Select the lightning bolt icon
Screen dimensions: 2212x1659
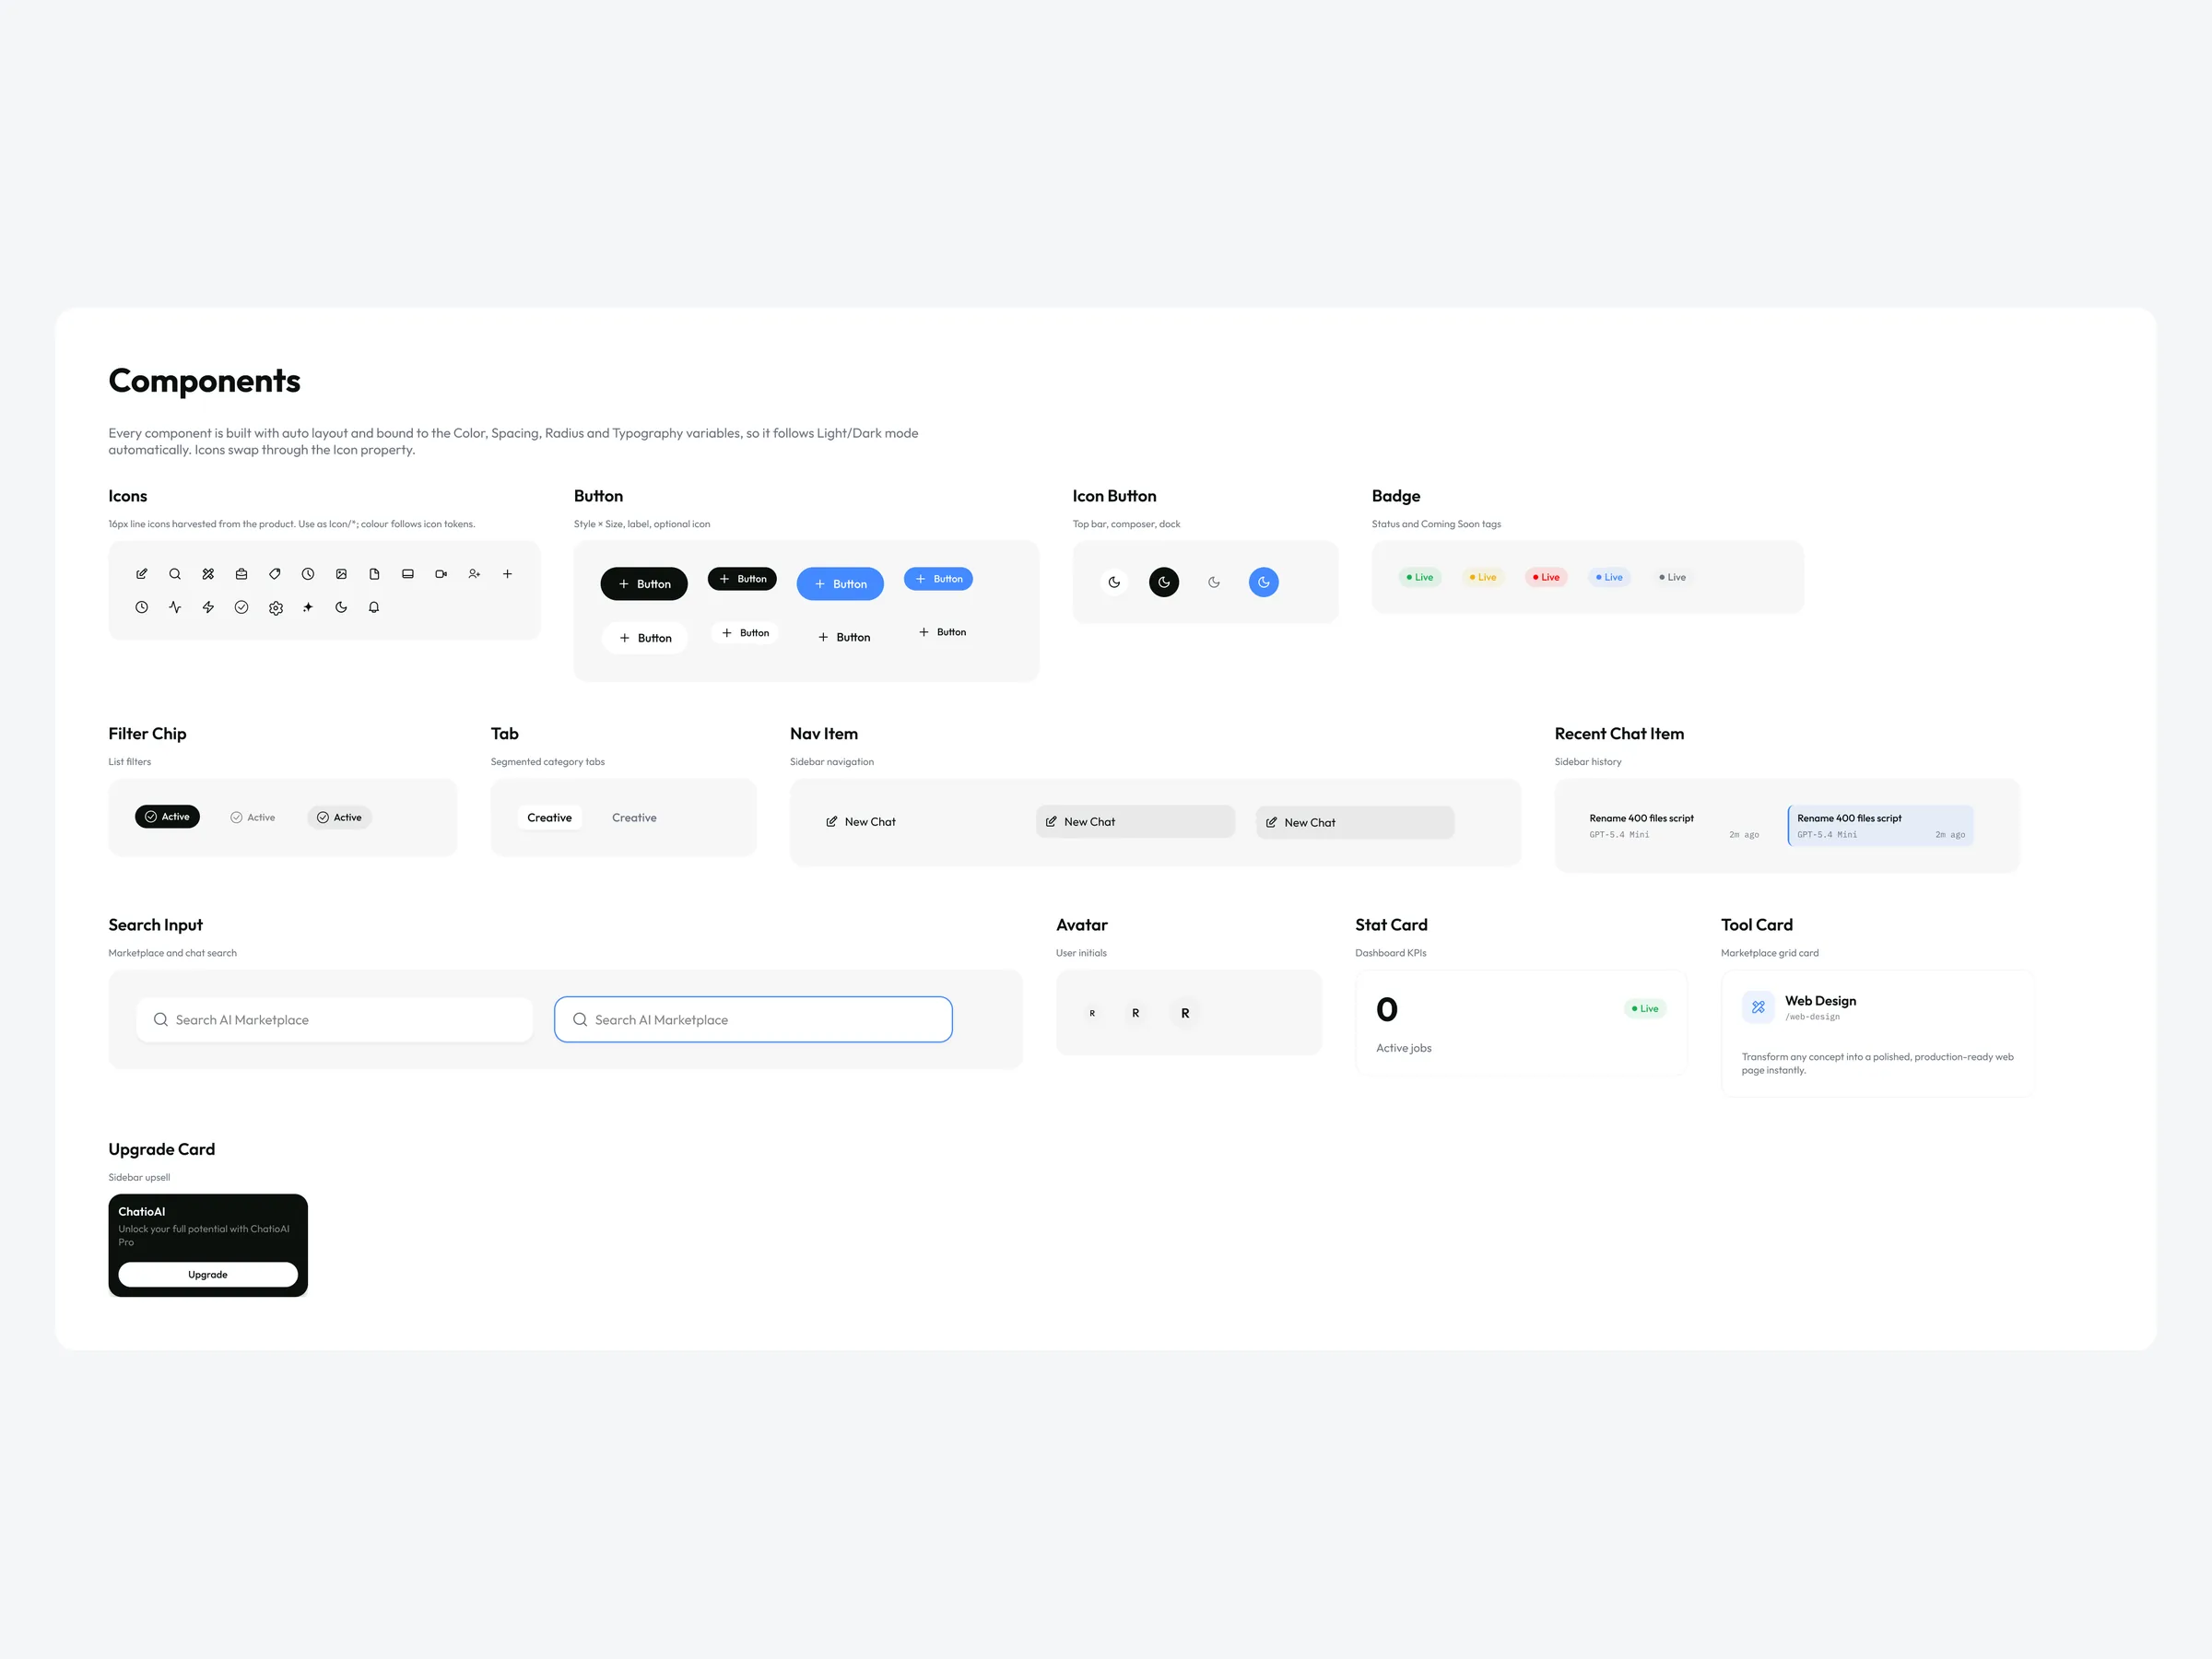(208, 607)
